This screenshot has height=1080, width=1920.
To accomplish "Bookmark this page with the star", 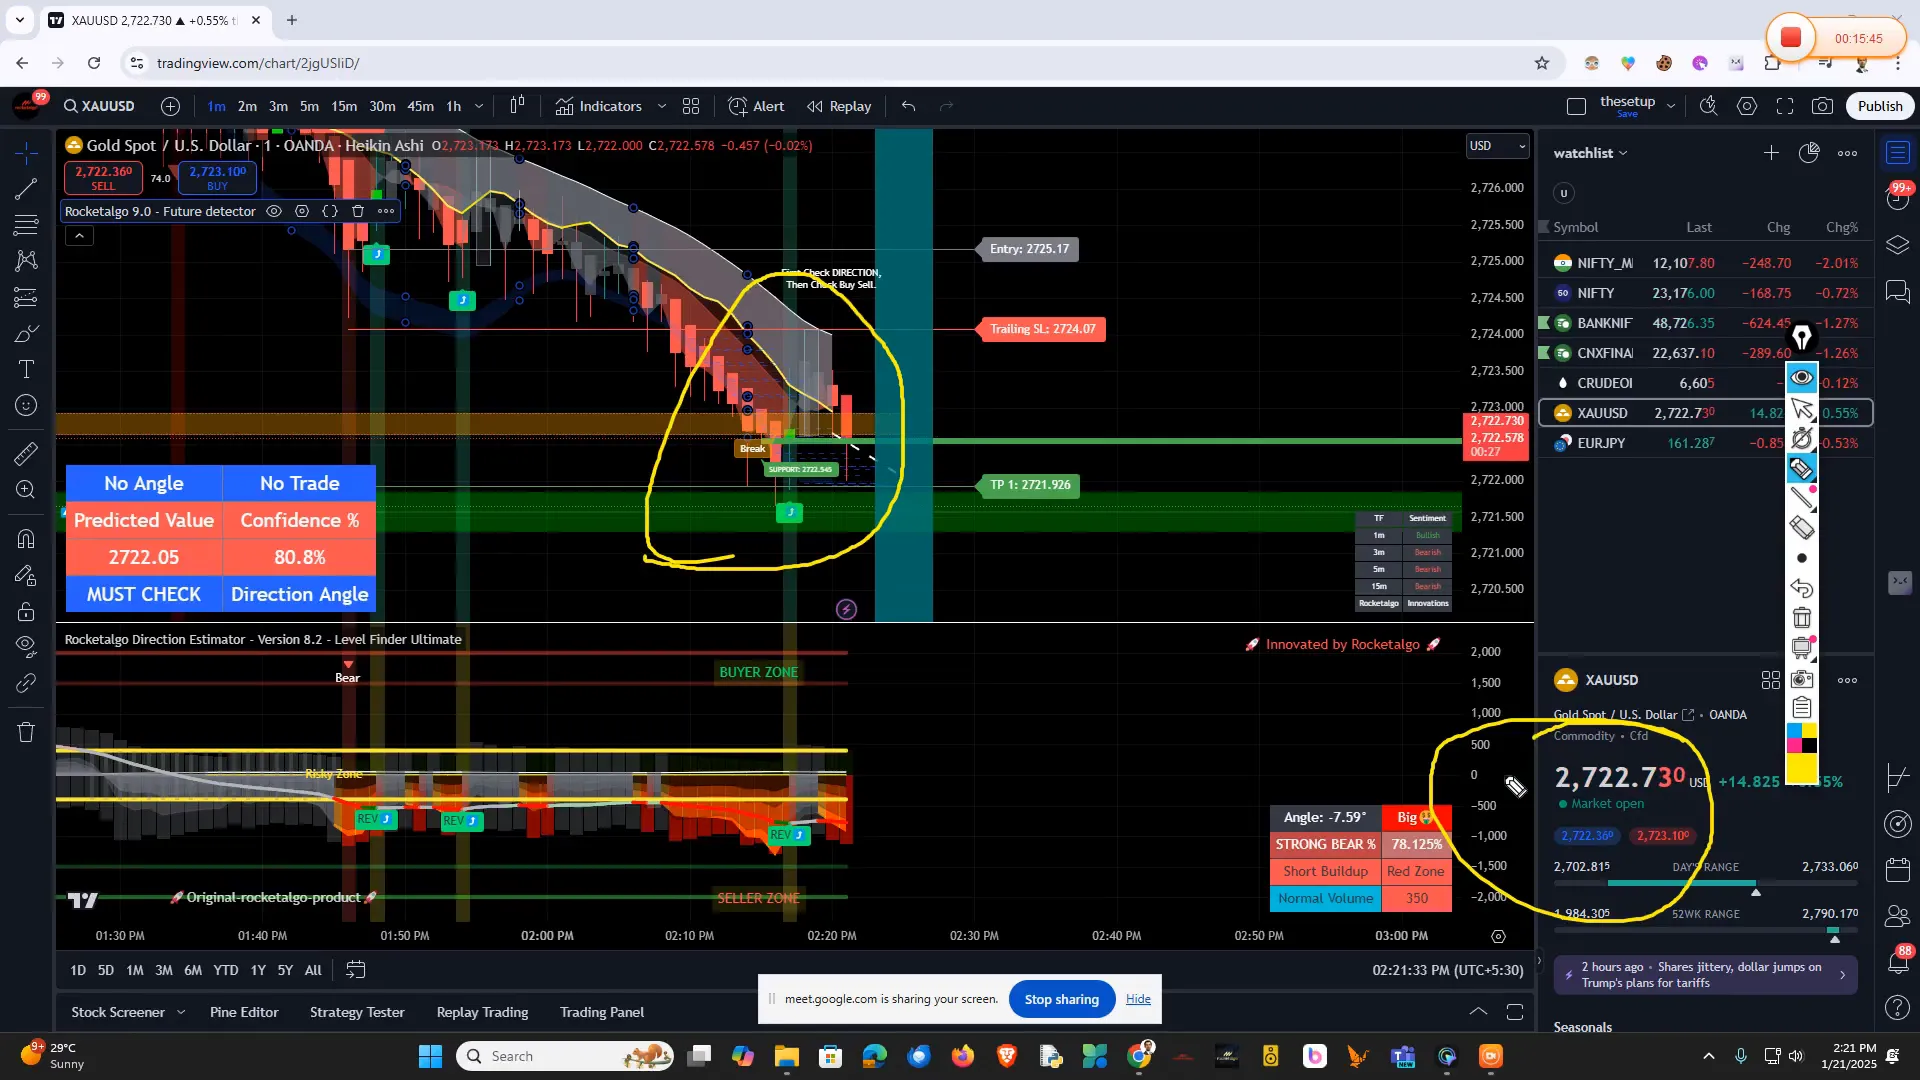I will (x=1542, y=63).
